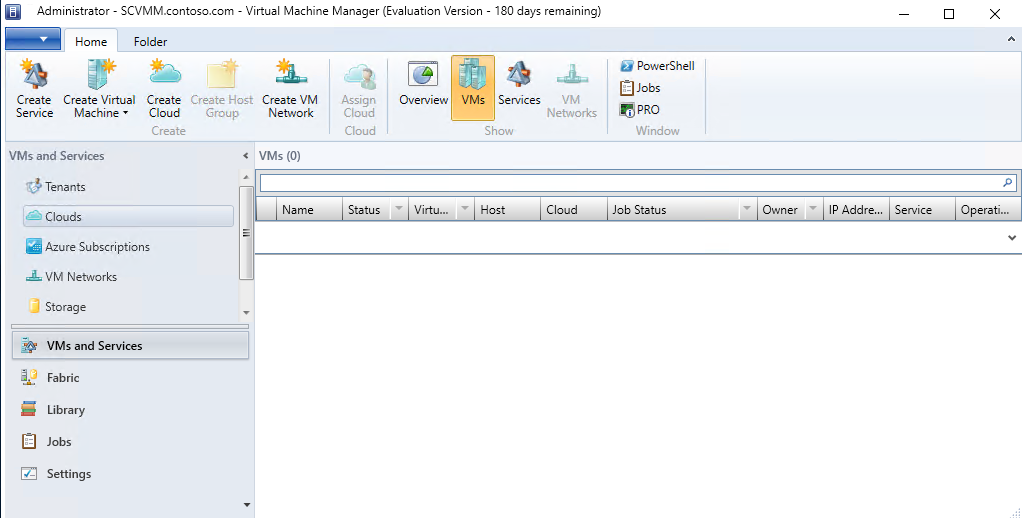Sort by the Service column header

(x=922, y=210)
